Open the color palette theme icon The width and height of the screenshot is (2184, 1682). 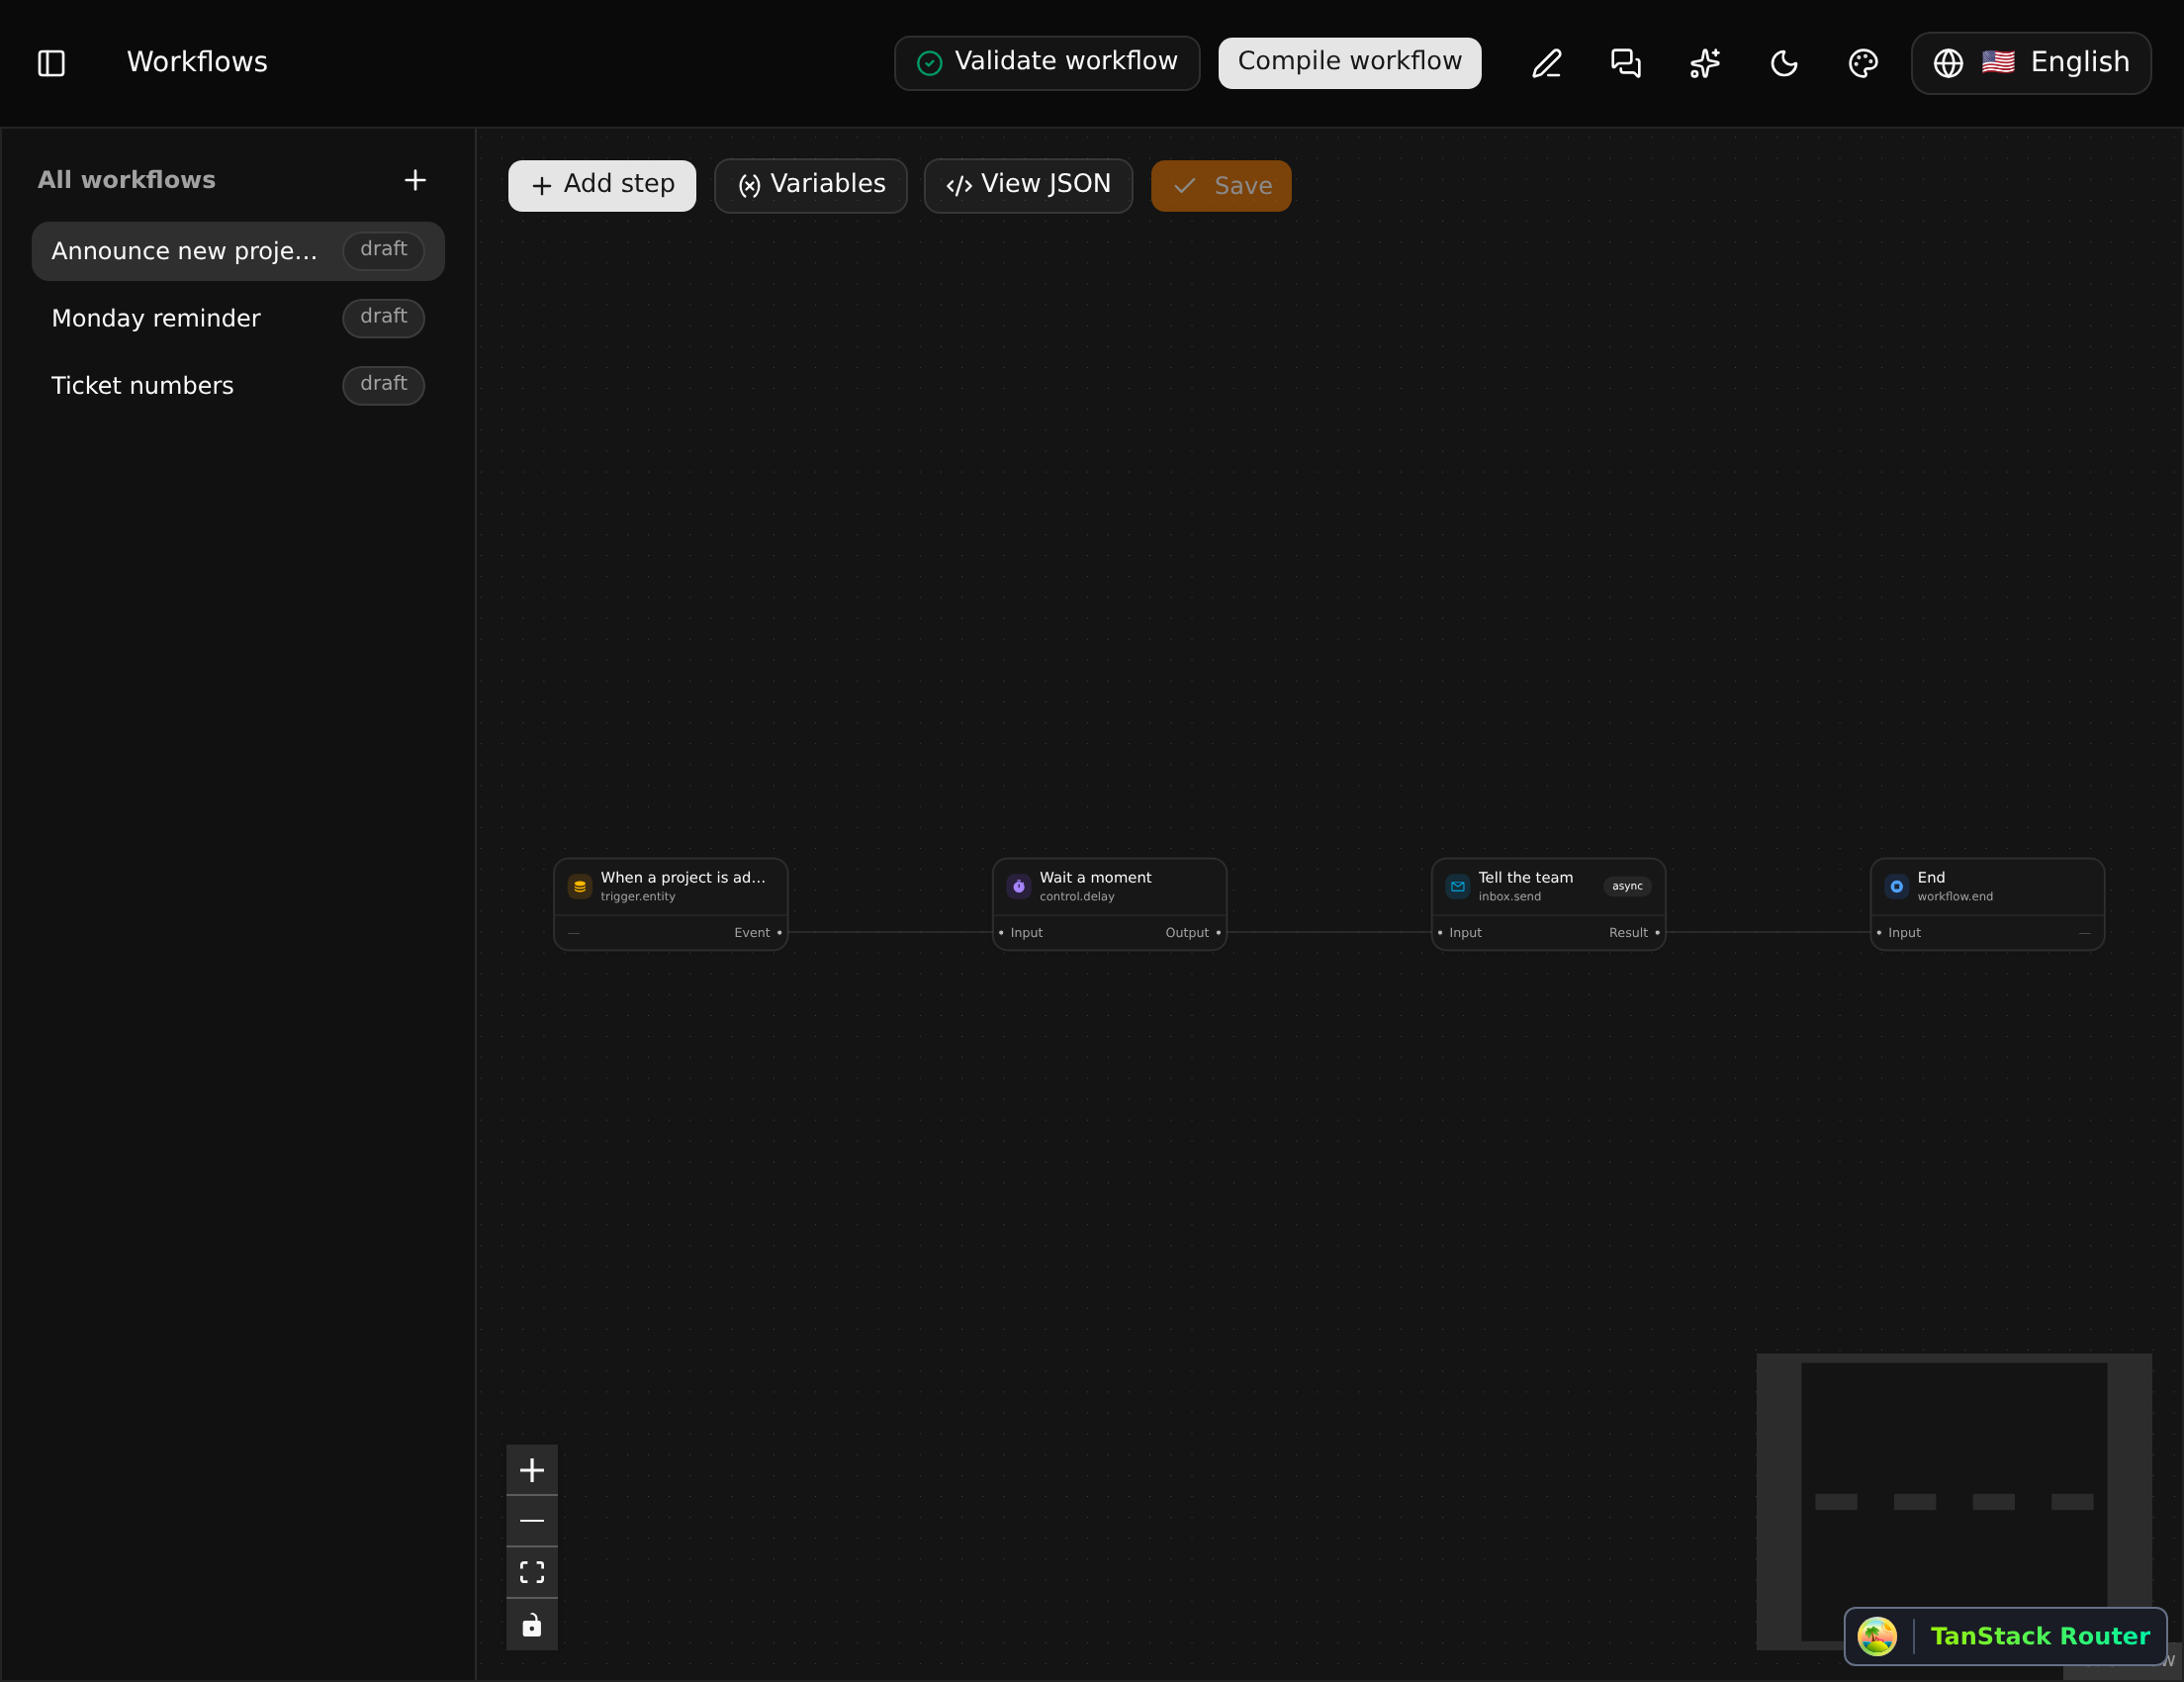(x=1863, y=63)
